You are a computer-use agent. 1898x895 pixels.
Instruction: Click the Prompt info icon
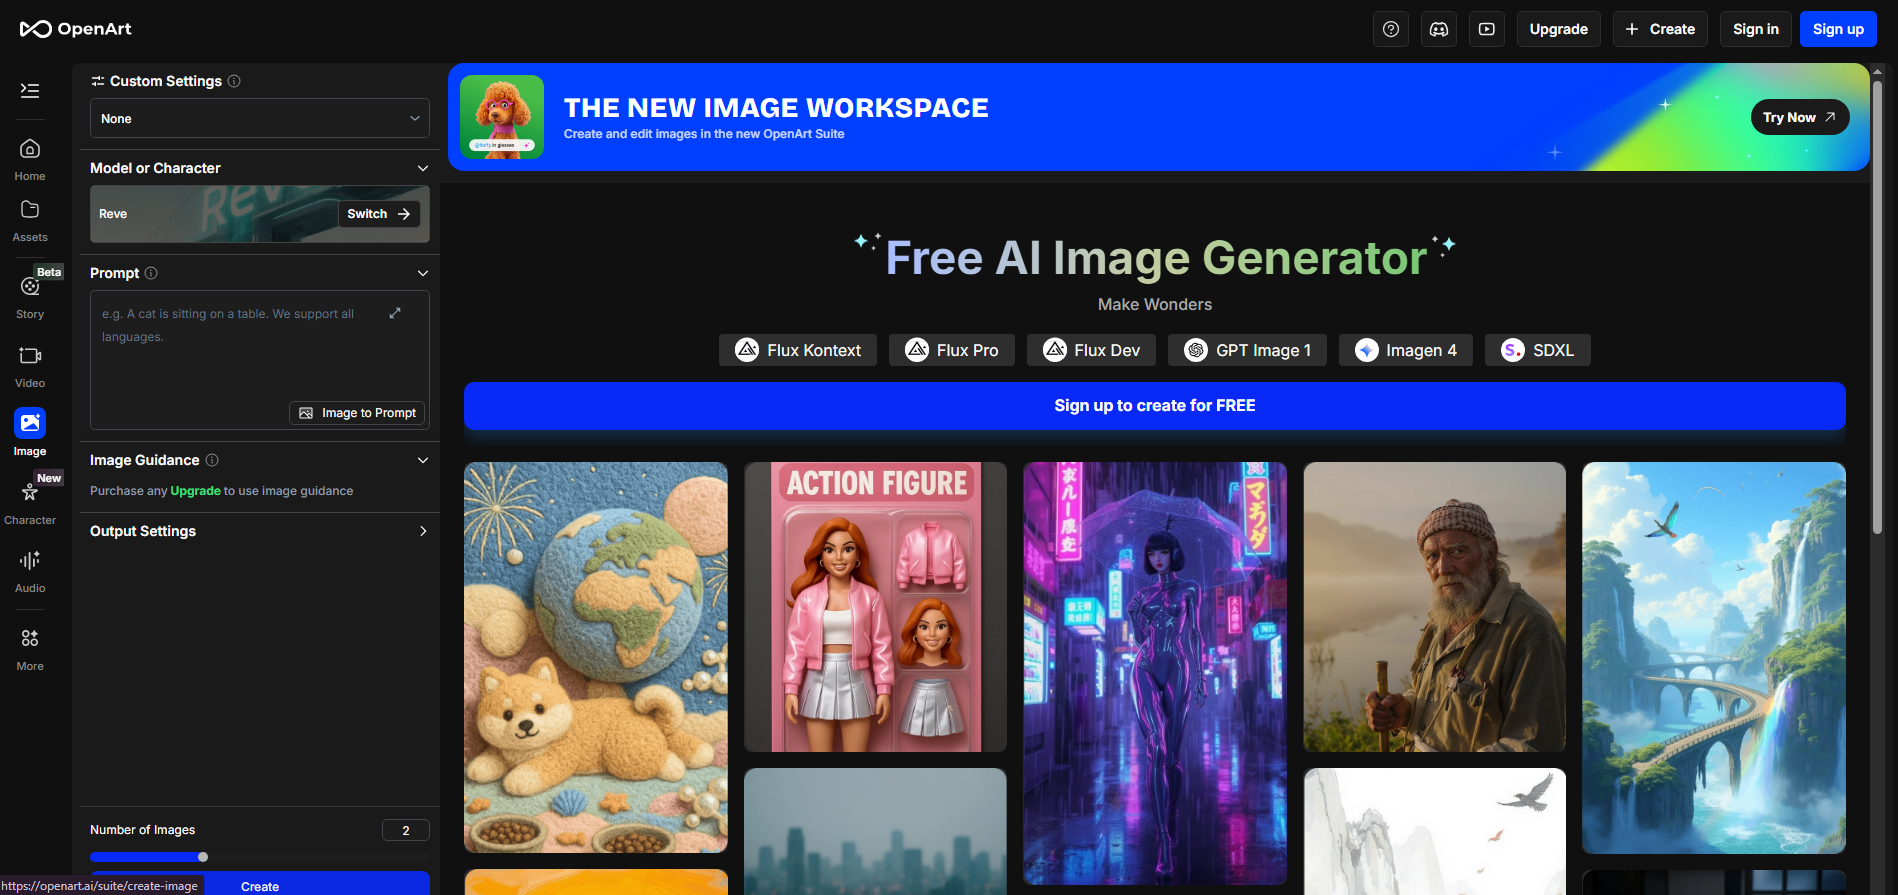(x=151, y=273)
